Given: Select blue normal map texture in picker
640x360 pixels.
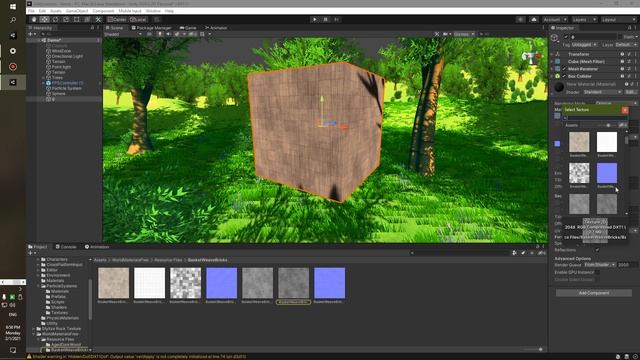Looking at the screenshot, I should pyautogui.click(x=607, y=173).
